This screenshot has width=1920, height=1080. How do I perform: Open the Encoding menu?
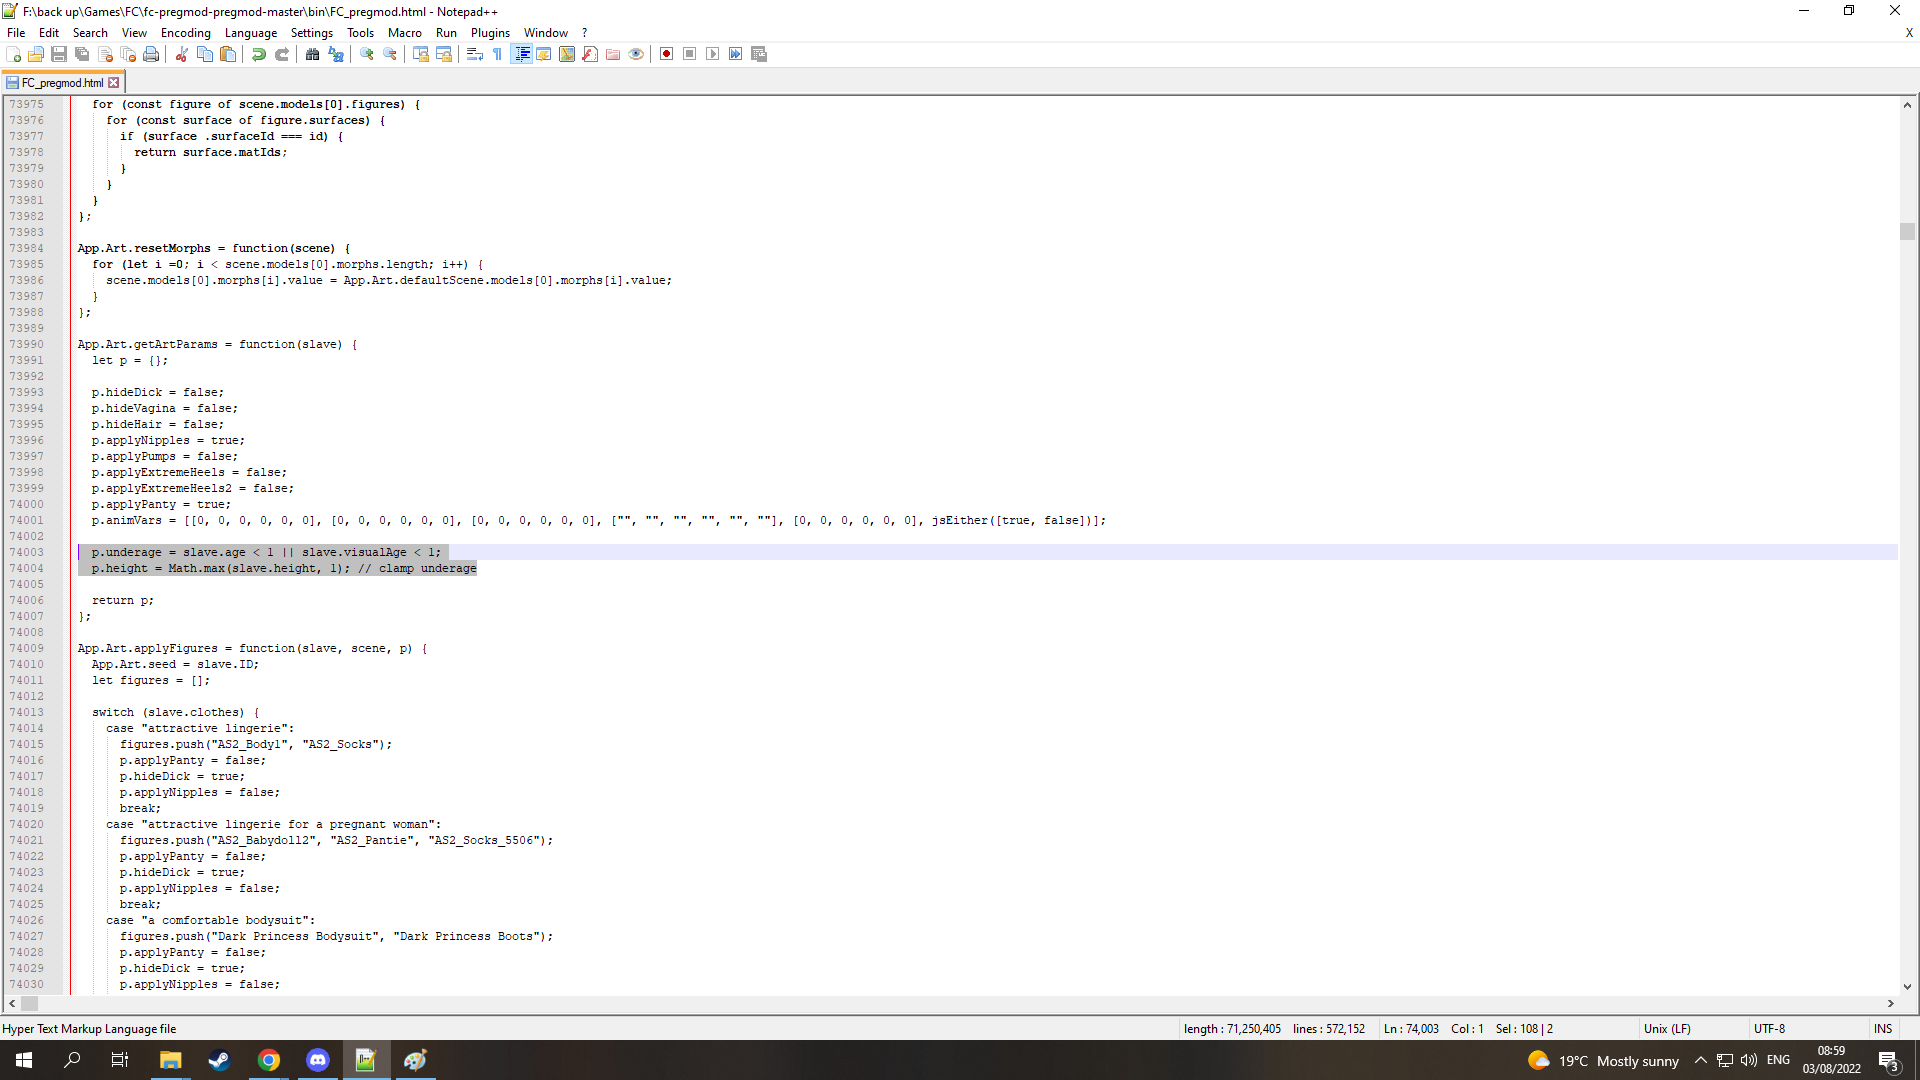click(x=185, y=33)
